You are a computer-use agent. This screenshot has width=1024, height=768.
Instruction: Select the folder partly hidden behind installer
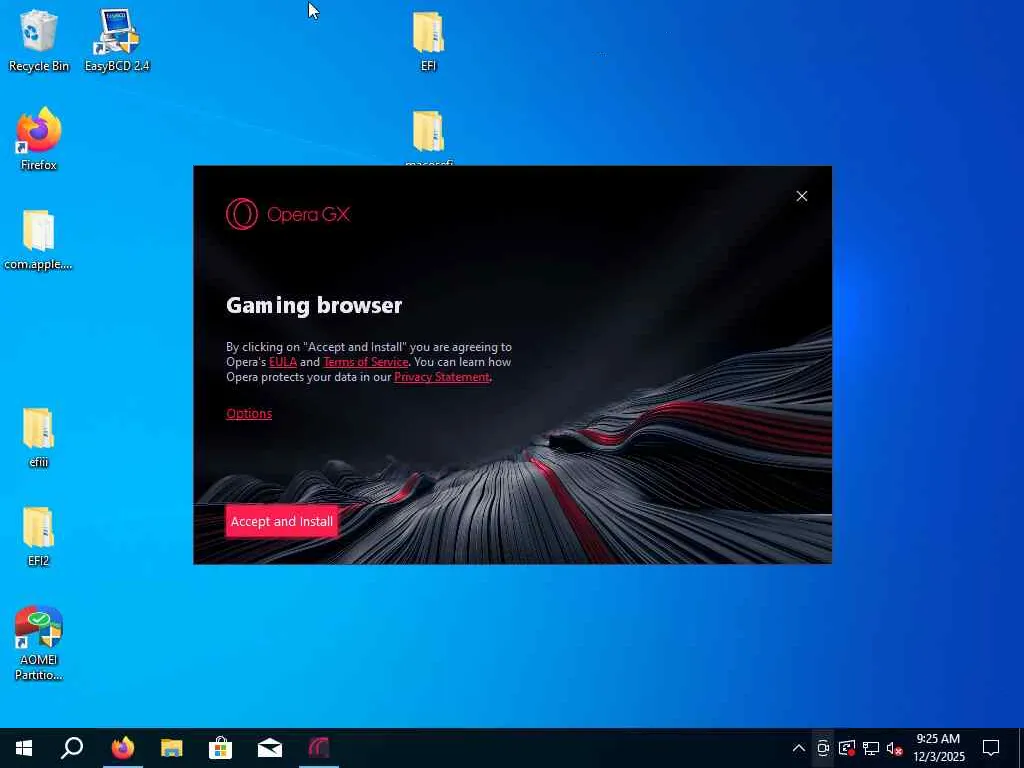coord(428,137)
